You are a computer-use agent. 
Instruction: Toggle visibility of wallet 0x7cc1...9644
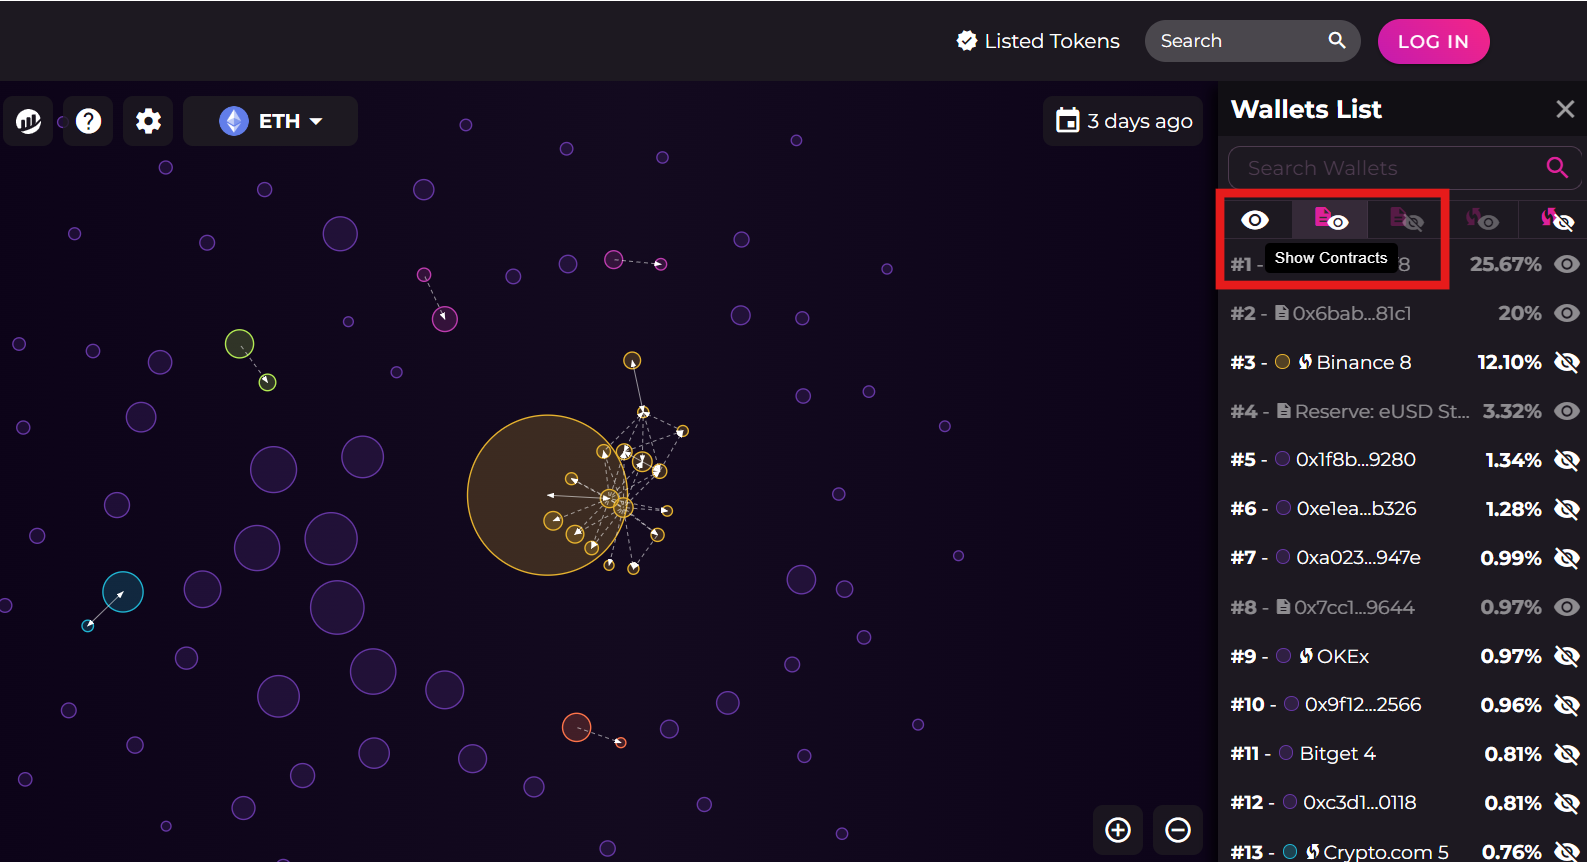1567,607
